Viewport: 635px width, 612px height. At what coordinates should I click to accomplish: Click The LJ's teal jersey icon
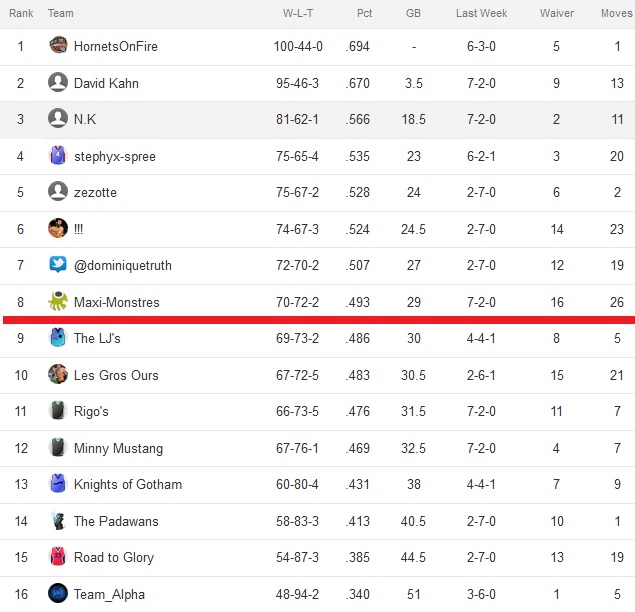tap(58, 337)
